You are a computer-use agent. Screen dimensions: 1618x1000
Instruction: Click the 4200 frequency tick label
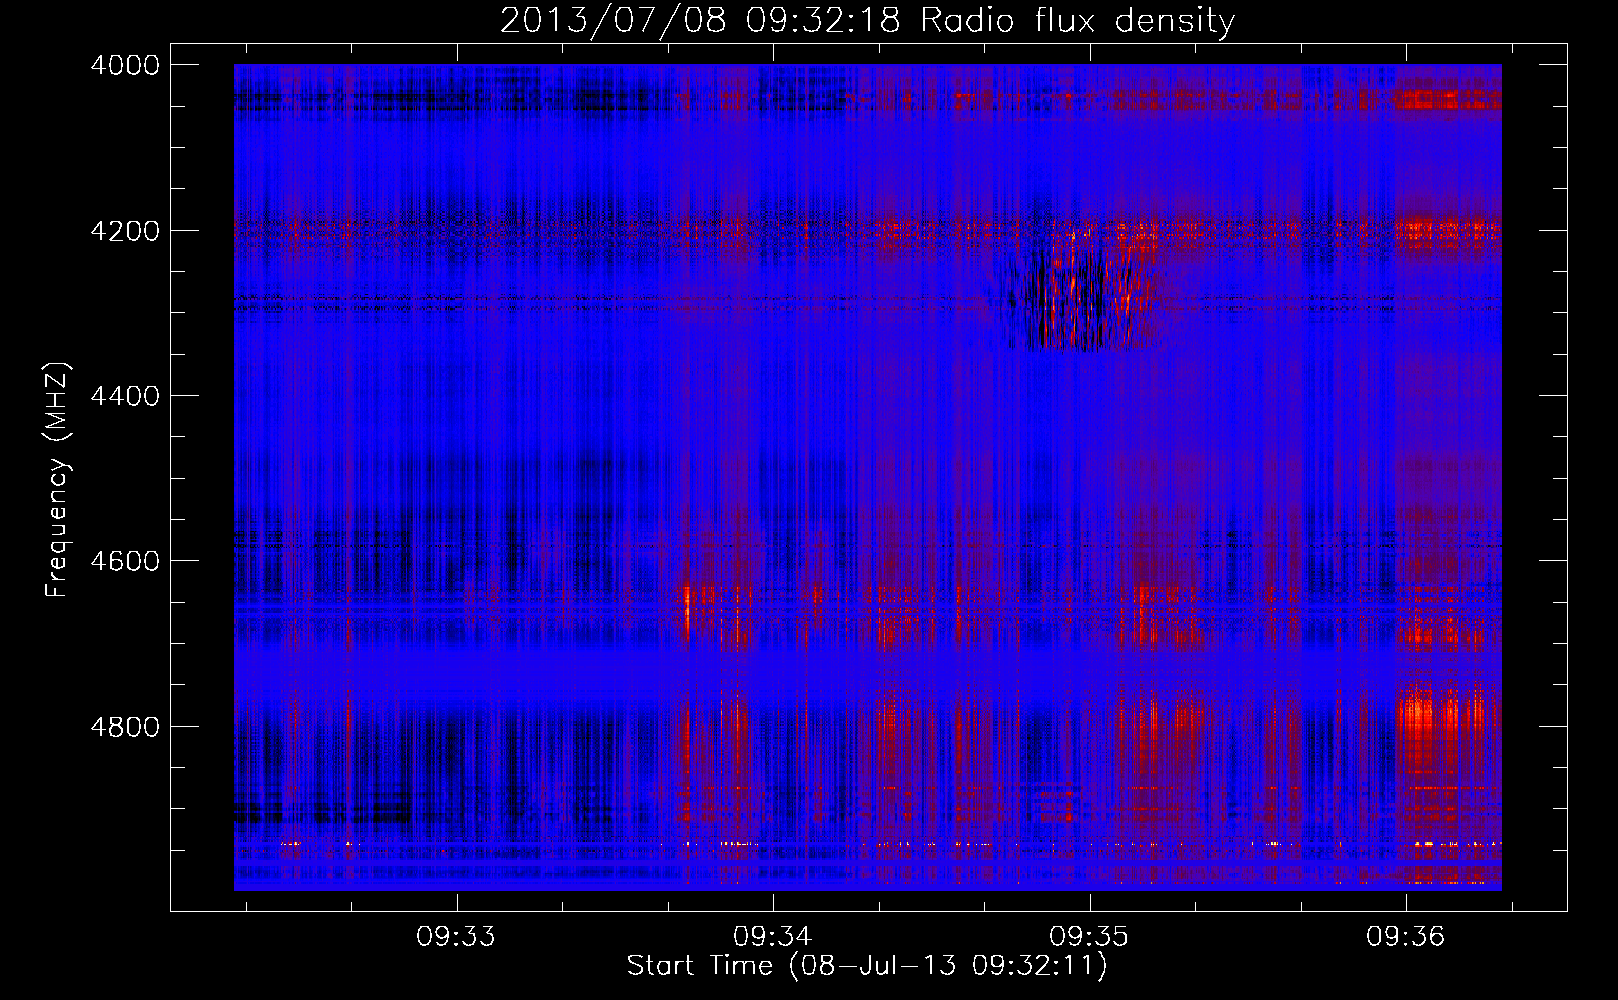point(125,231)
